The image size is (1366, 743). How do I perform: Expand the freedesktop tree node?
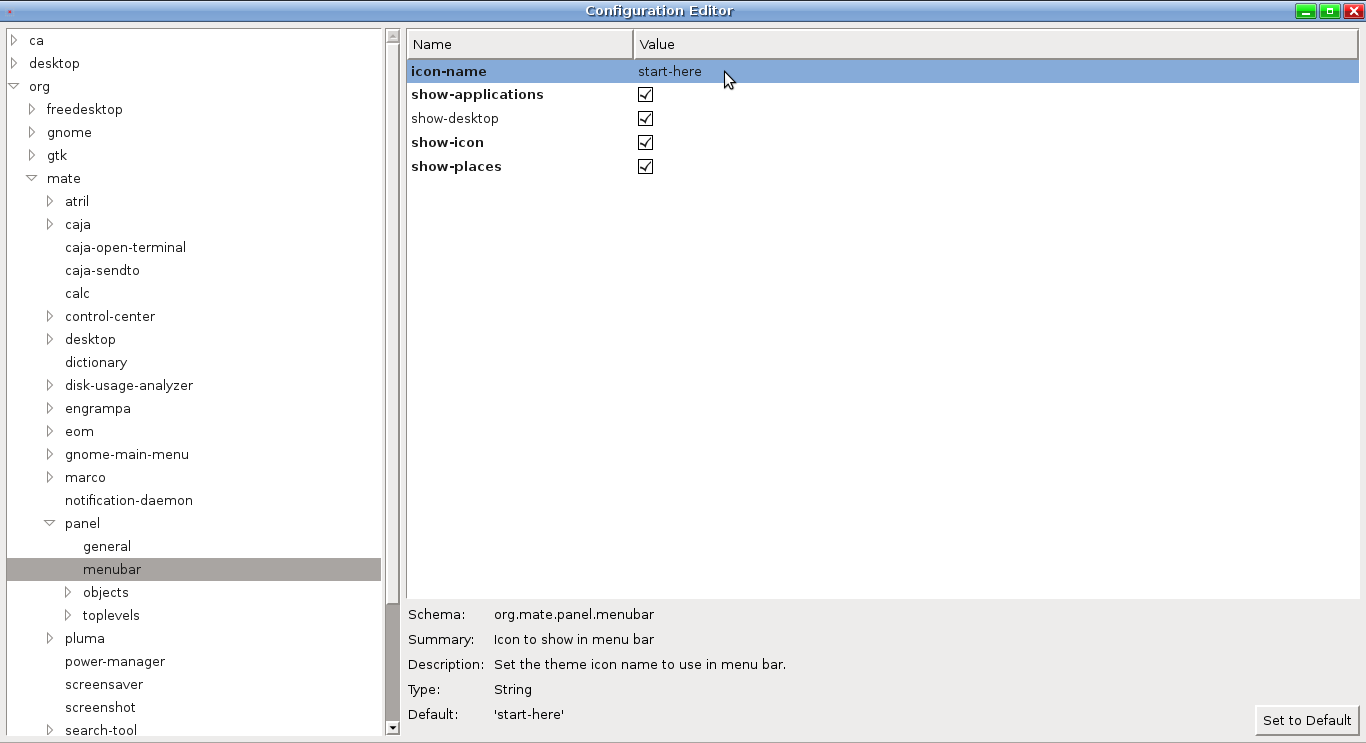(x=32, y=110)
